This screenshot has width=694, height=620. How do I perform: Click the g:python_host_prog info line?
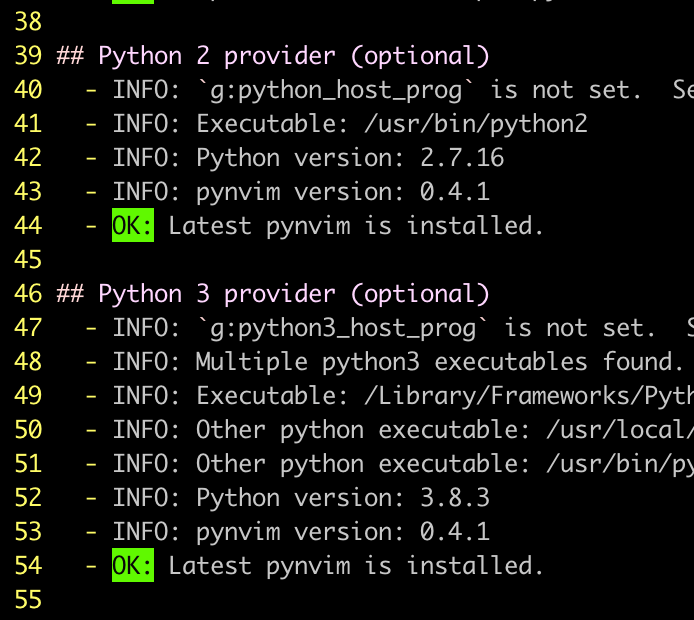pyautogui.click(x=389, y=91)
